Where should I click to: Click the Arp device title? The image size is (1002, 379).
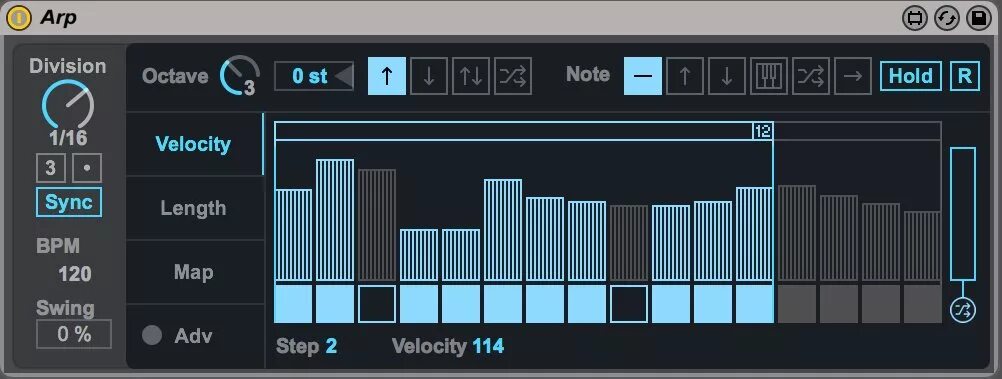58,18
